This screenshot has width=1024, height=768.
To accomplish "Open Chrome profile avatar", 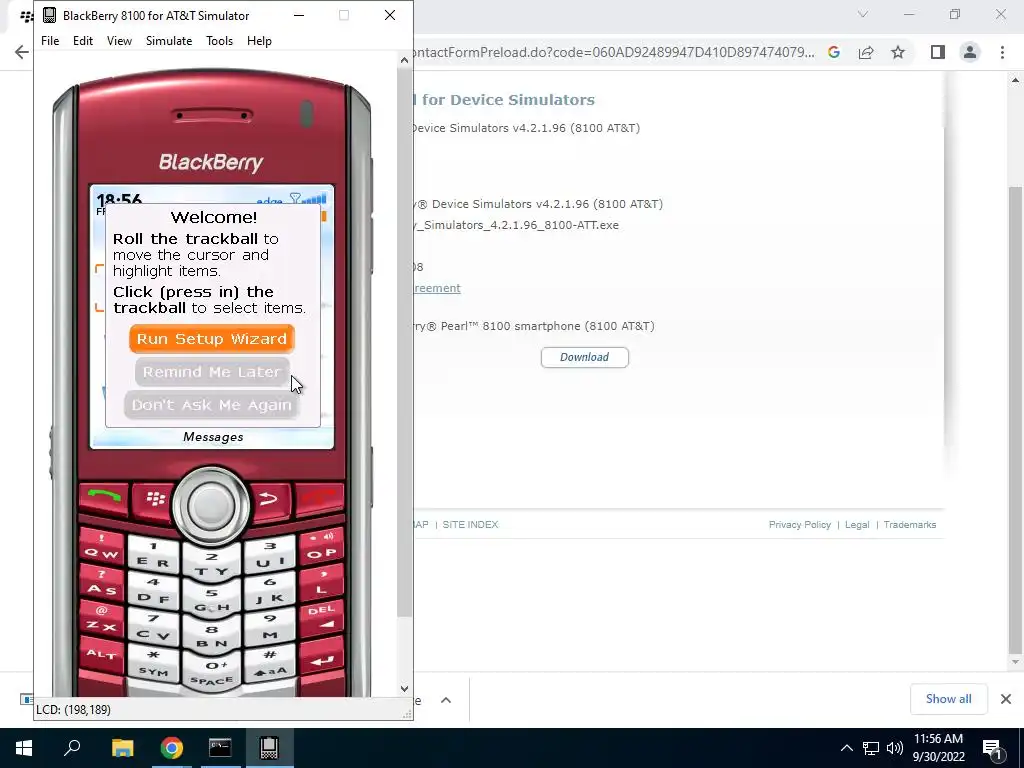I will tap(970, 52).
